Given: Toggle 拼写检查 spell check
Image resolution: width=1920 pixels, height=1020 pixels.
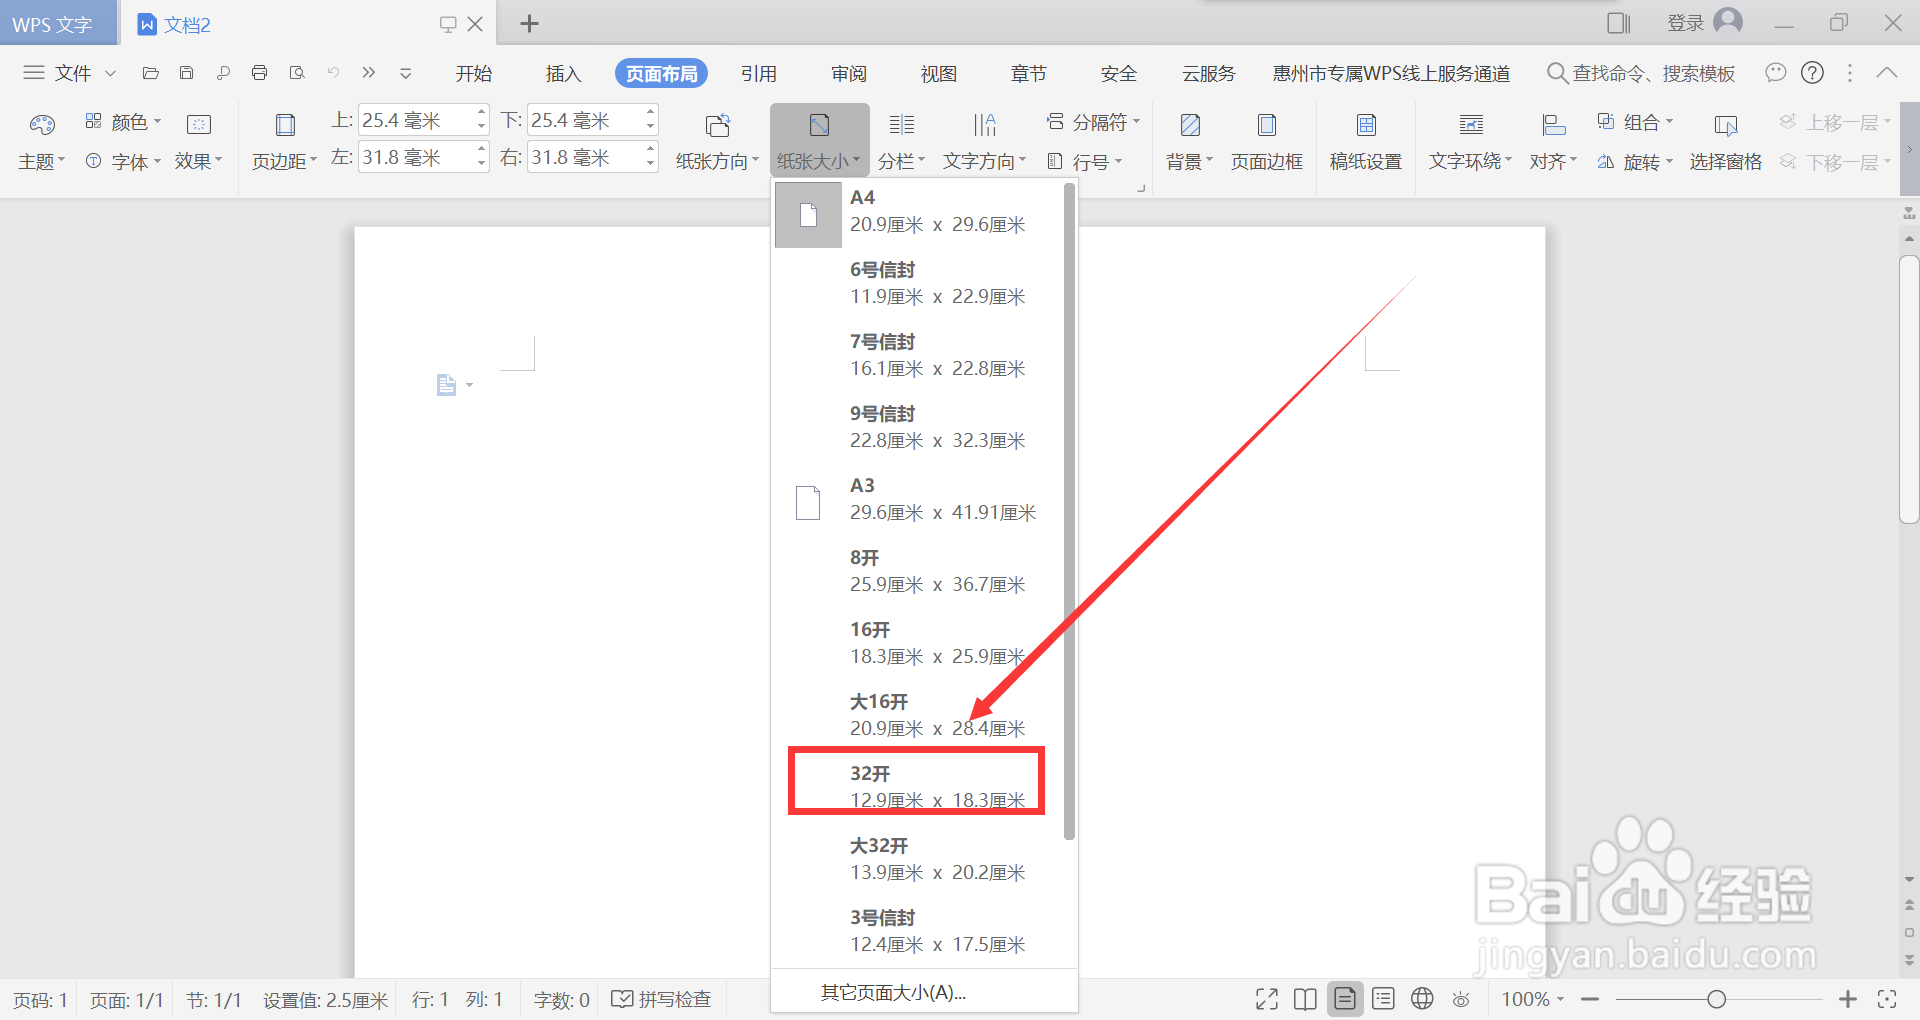Looking at the screenshot, I should (x=661, y=999).
